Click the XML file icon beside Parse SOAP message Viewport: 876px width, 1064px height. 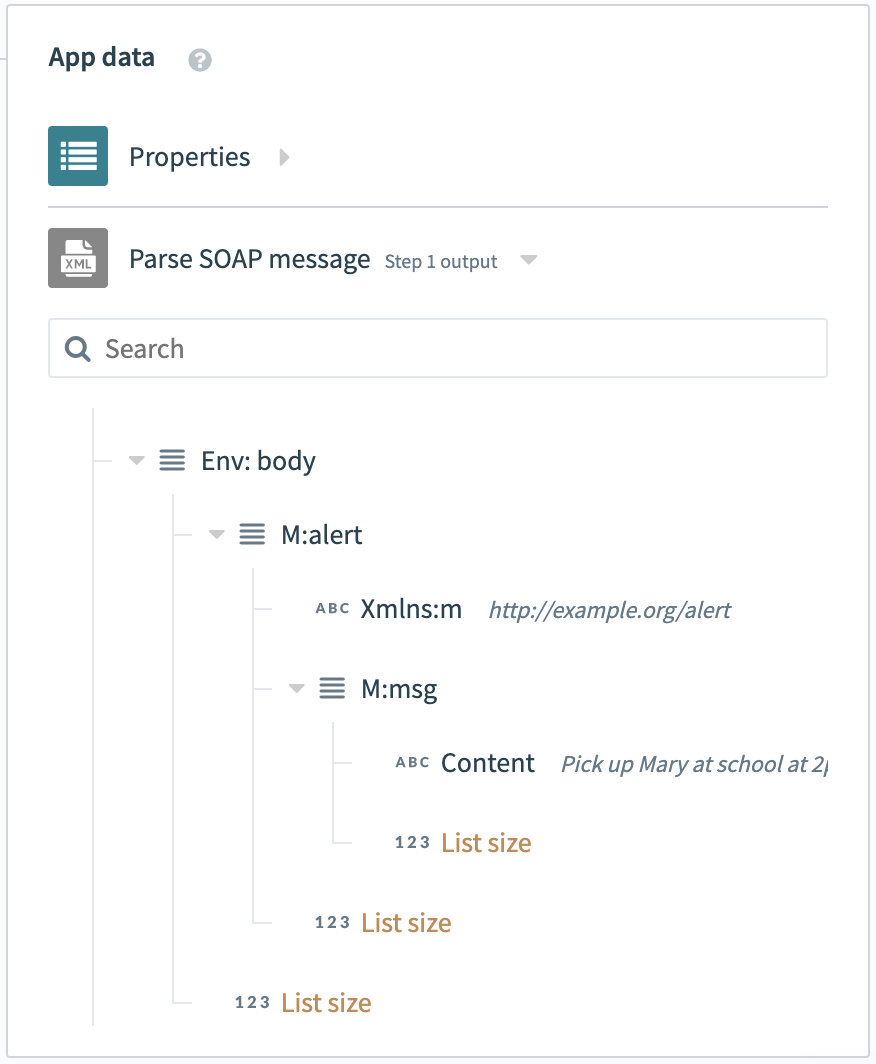pos(77,258)
